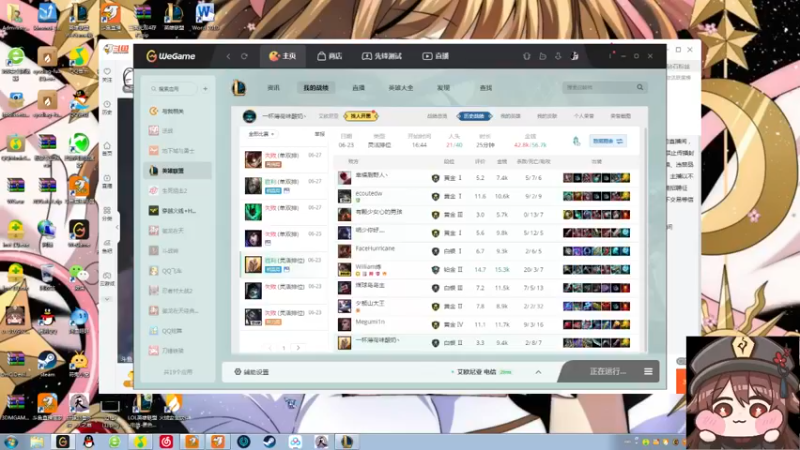Image resolution: width=800 pixels, height=450 pixels.
Task: Open the first 06-27 defeat match entry
Action: 284,159
